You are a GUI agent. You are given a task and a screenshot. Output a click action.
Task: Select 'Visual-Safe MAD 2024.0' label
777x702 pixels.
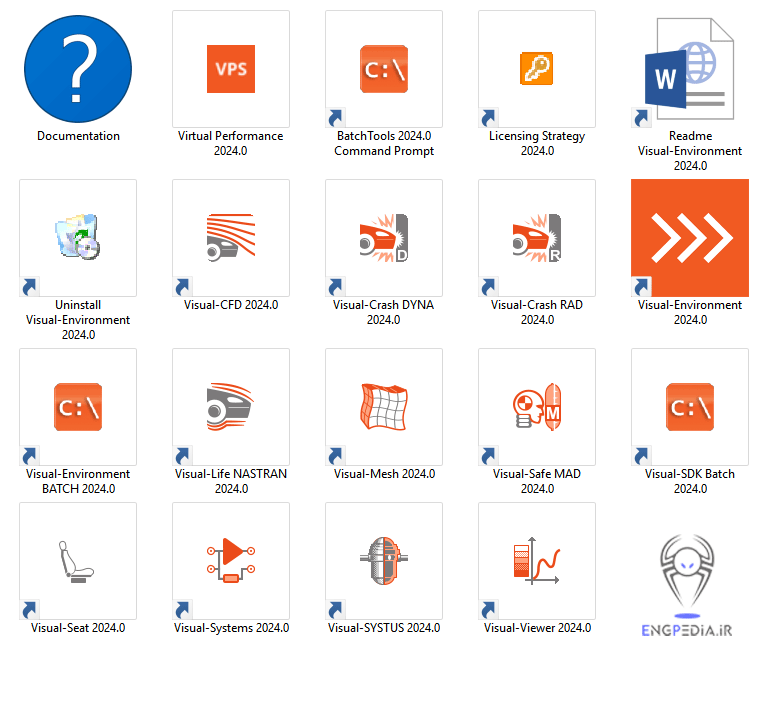(x=537, y=481)
